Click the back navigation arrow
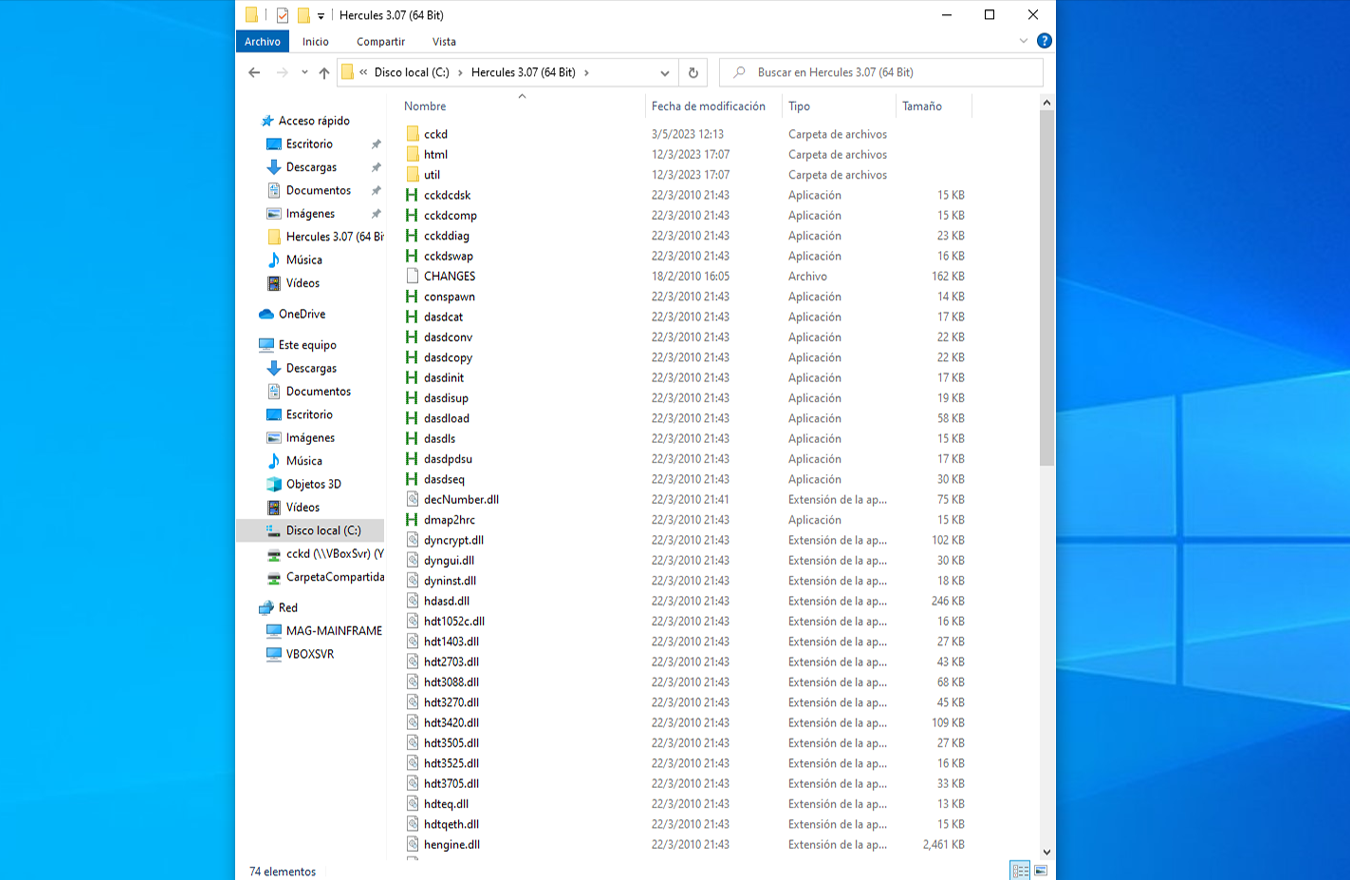This screenshot has width=1350, height=880. point(254,73)
